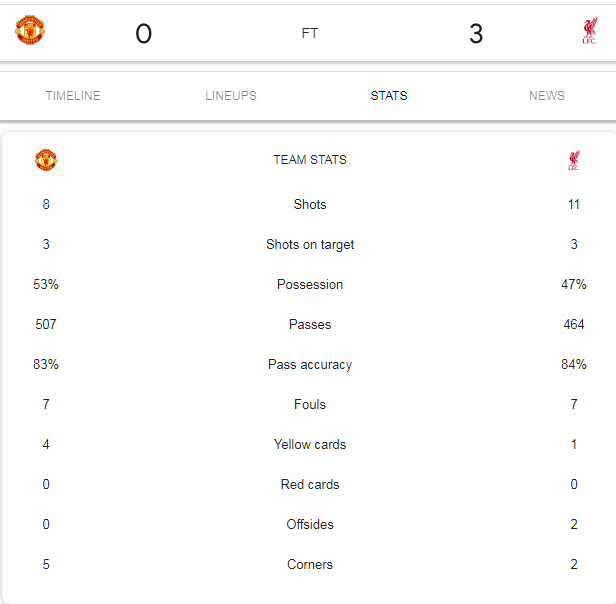Click Liverpool's score of 3
Viewport: 616px width, 604px height.
476,34
